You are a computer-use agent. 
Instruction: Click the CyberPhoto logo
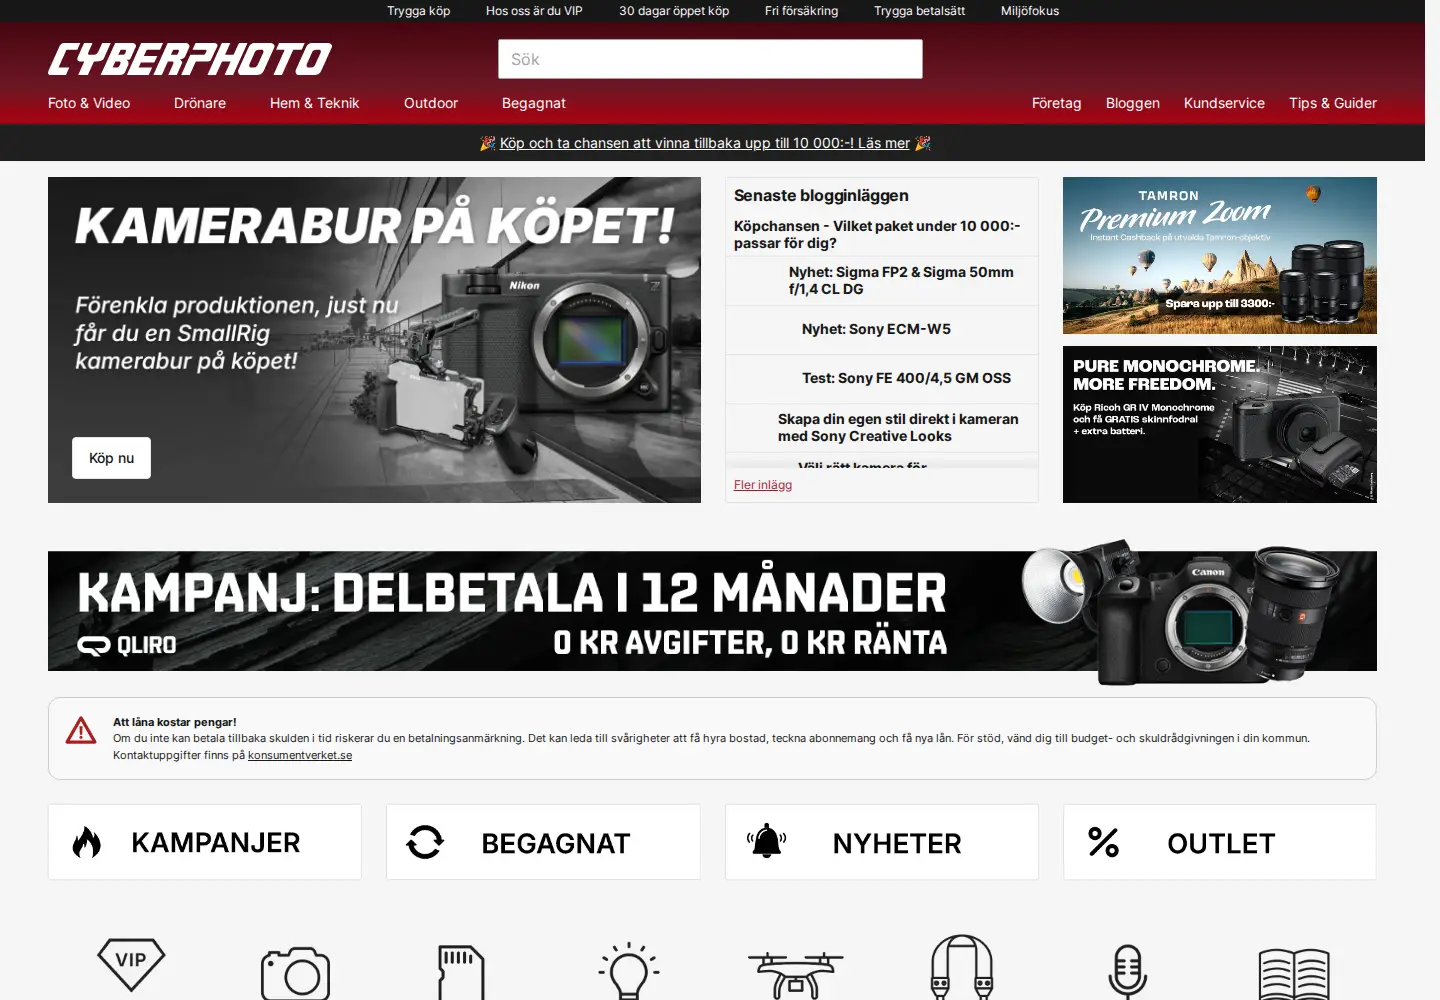point(190,59)
